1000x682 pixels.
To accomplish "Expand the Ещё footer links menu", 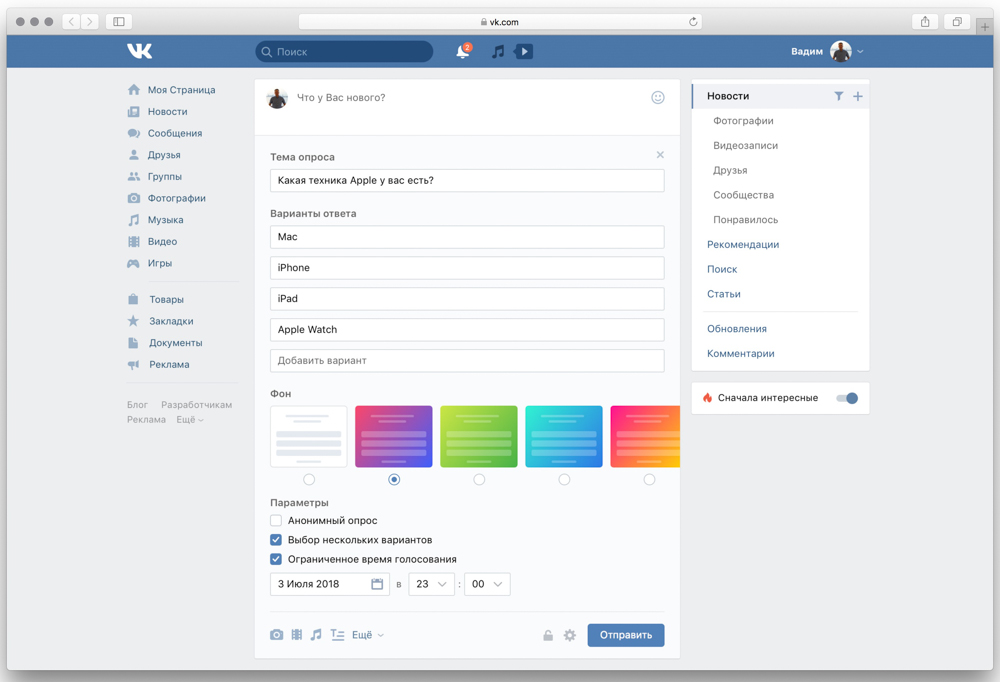I will [189, 419].
